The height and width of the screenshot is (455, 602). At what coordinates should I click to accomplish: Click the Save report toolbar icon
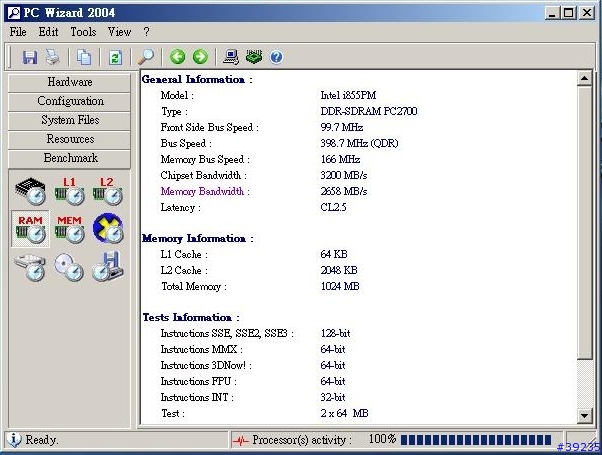pyautogui.click(x=30, y=57)
